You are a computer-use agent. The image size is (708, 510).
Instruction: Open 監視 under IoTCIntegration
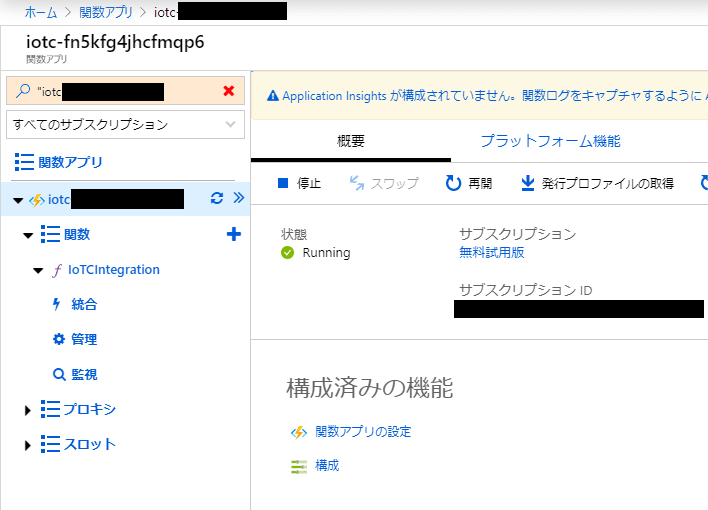(84, 374)
